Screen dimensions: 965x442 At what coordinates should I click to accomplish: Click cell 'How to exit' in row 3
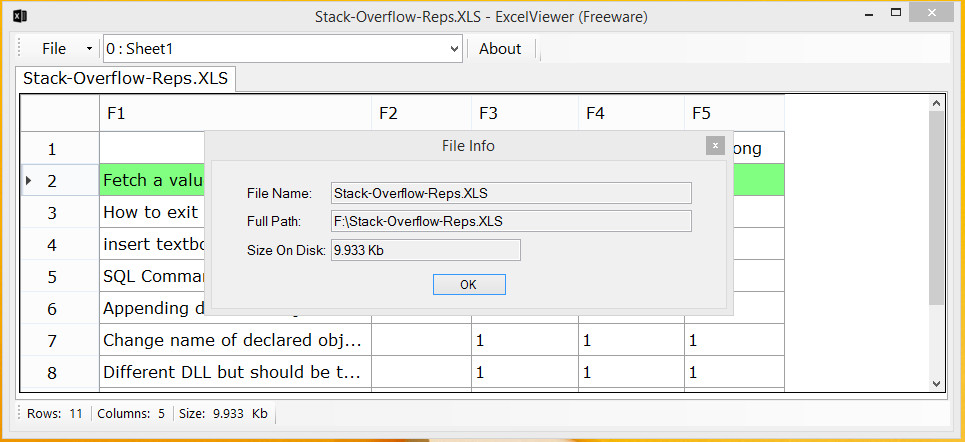(x=152, y=212)
